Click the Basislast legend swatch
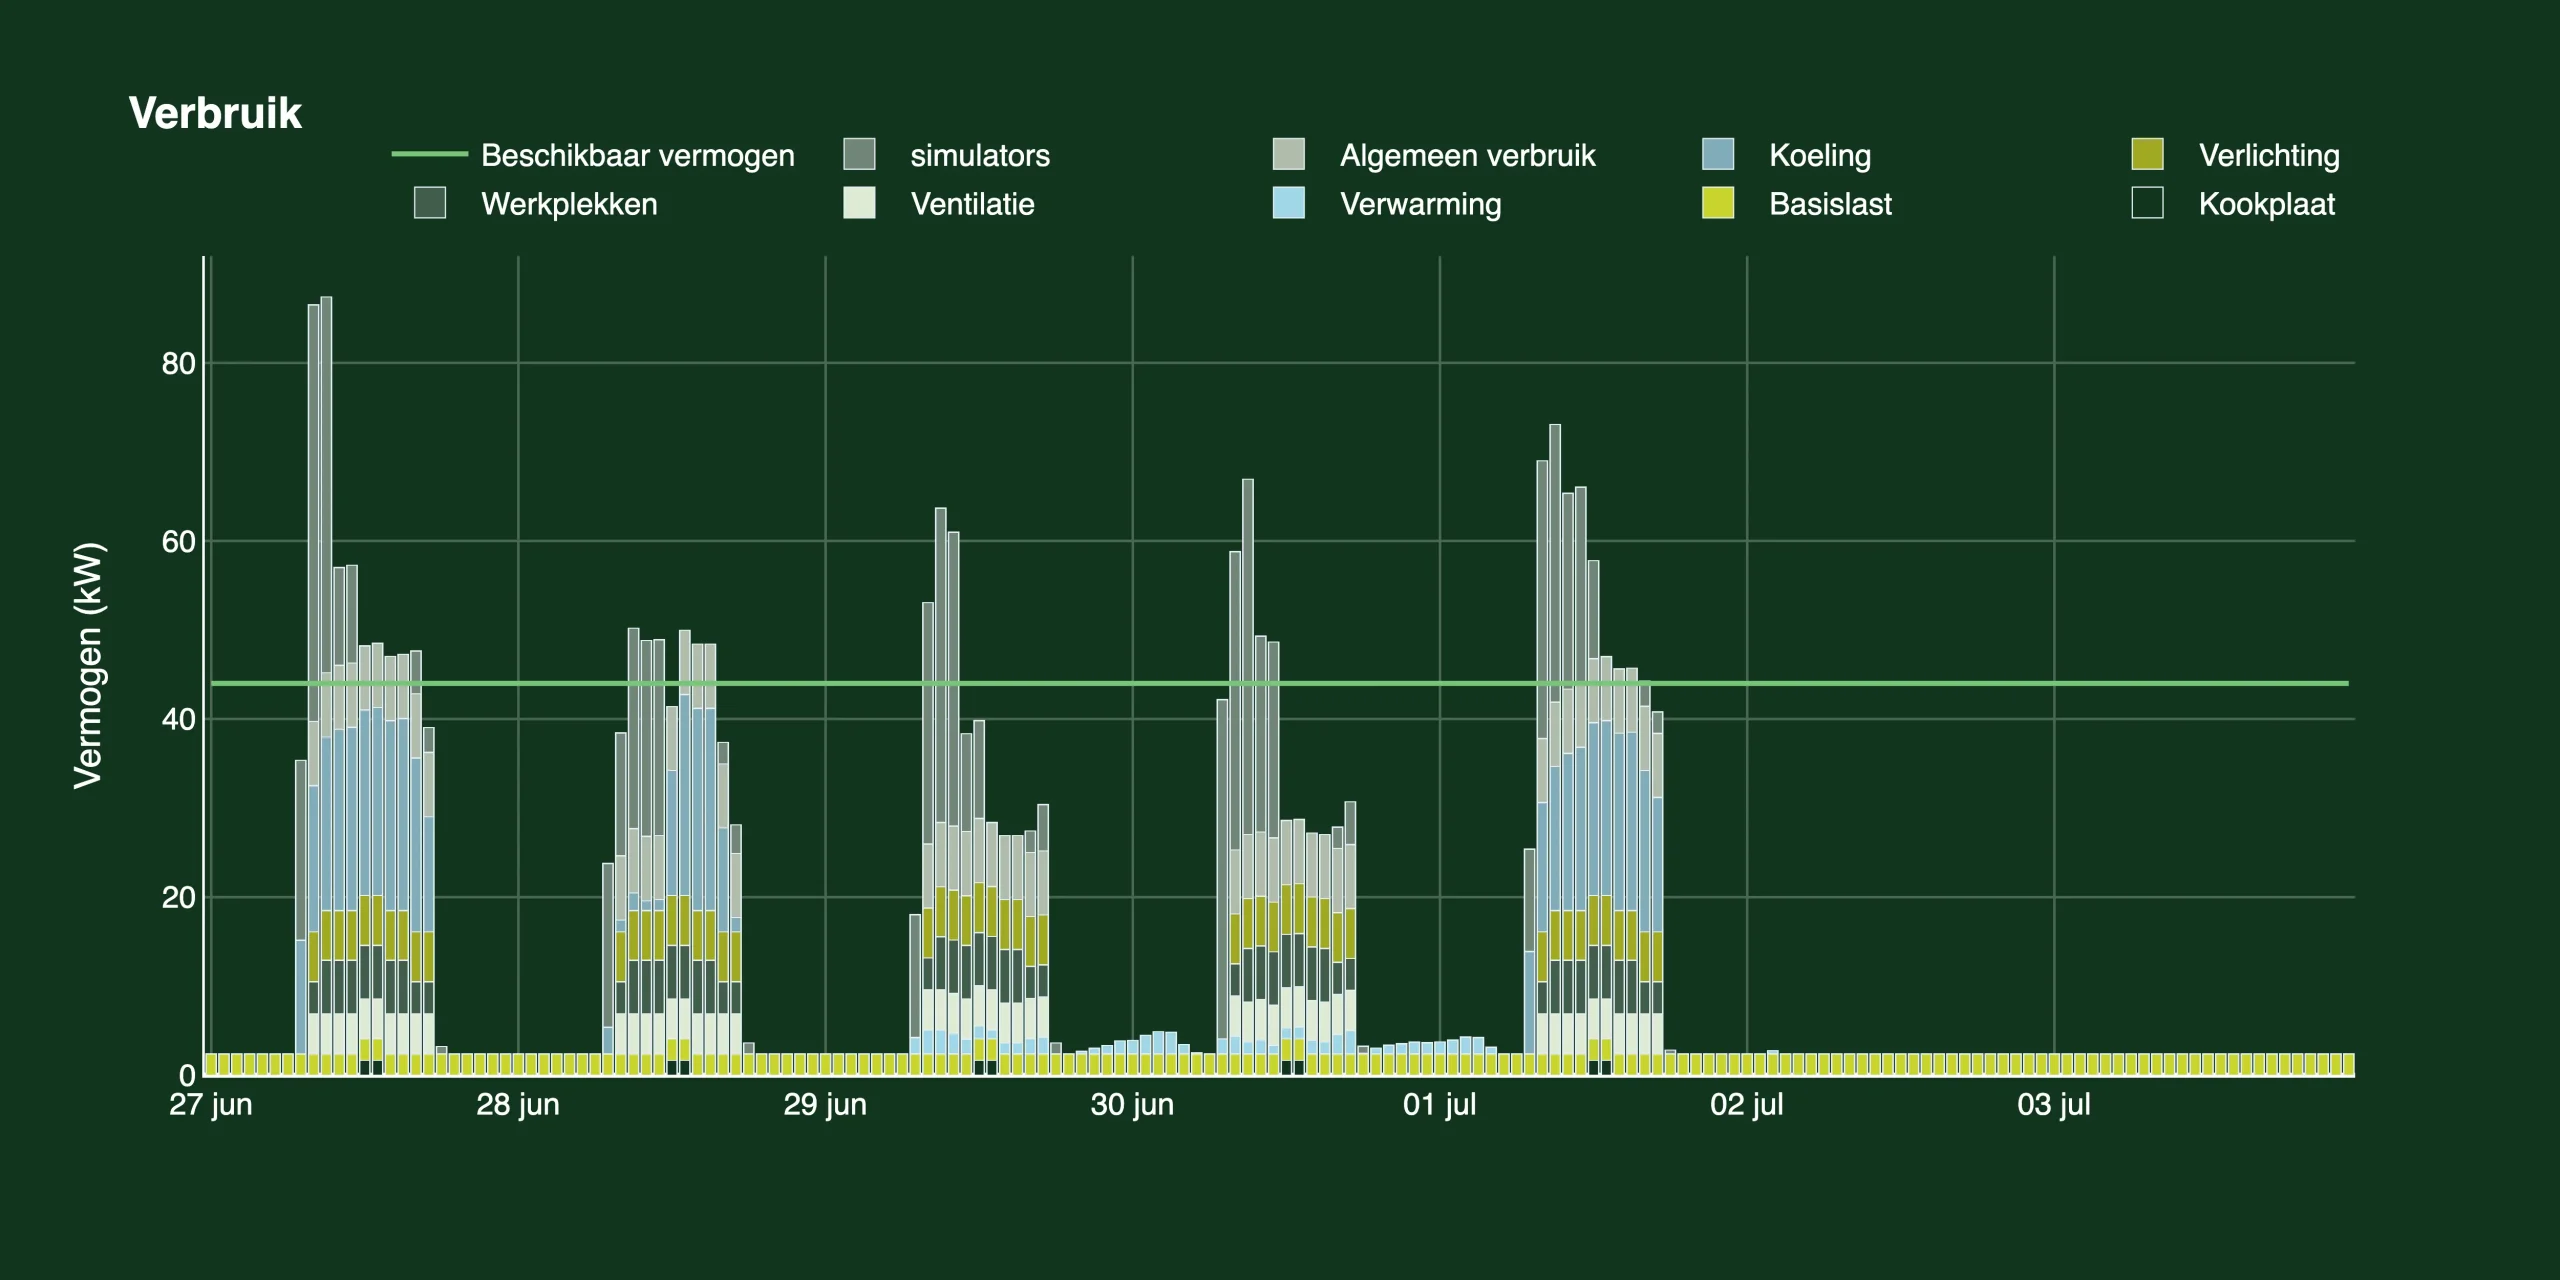This screenshot has width=2560, height=1280. coord(1717,203)
